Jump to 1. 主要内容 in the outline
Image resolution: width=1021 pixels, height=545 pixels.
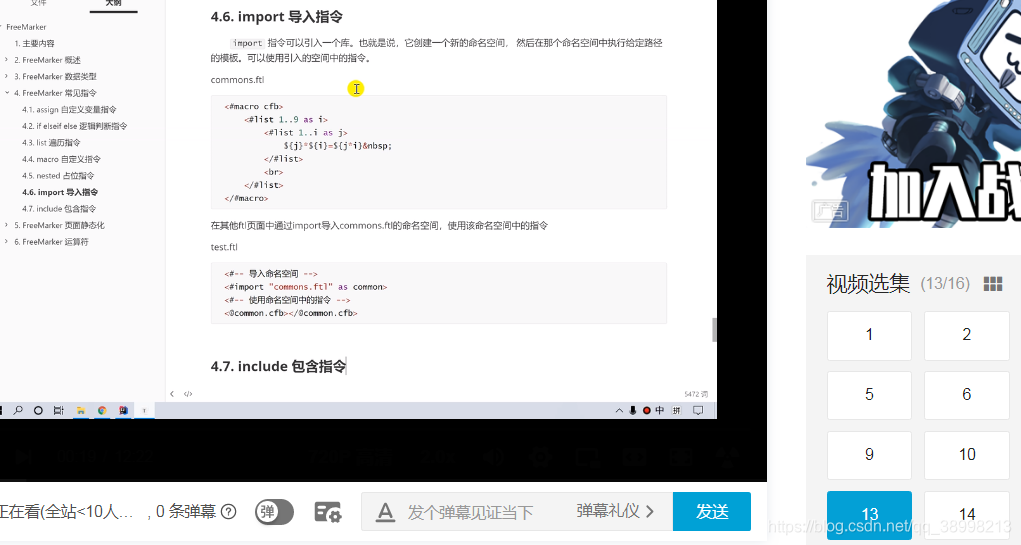pos(35,44)
